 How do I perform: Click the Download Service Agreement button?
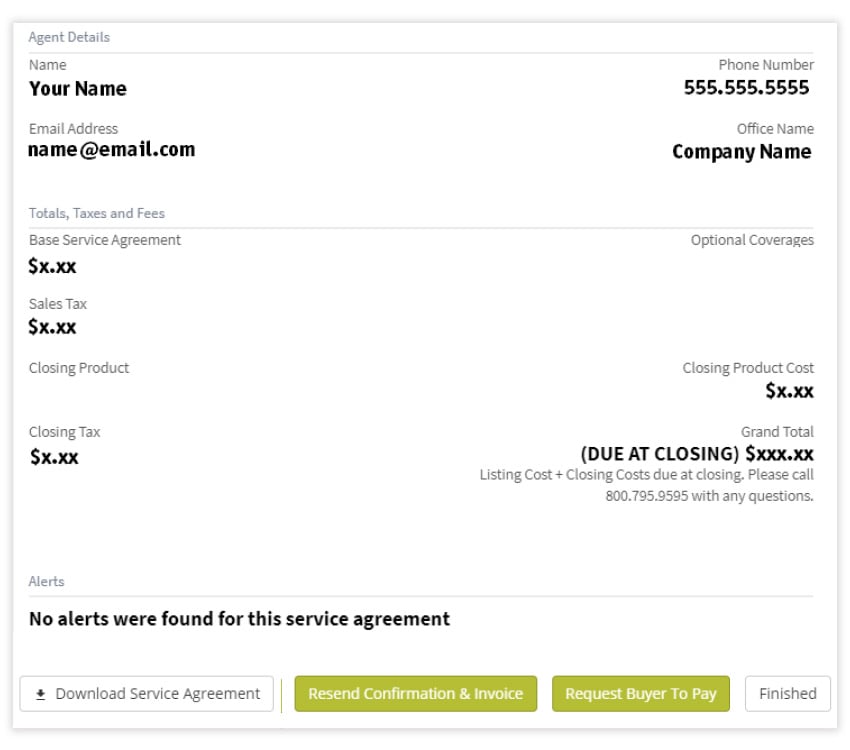pyautogui.click(x=147, y=694)
